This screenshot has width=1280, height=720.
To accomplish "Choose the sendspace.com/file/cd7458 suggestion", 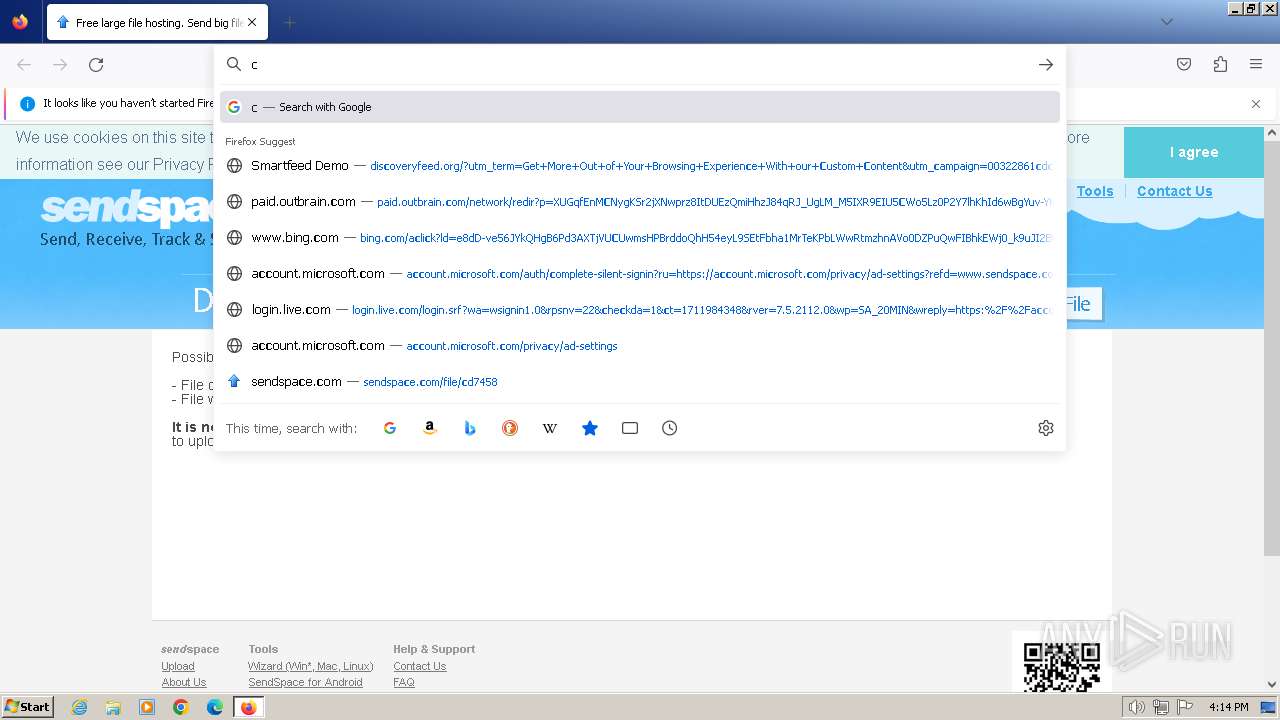I will [x=640, y=382].
